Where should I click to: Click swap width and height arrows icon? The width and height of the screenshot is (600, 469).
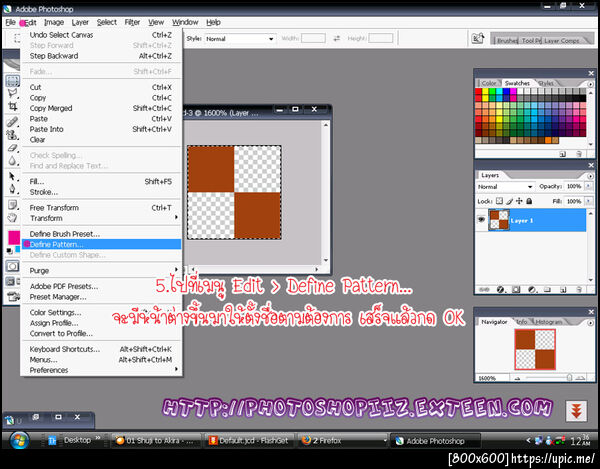coord(336,38)
